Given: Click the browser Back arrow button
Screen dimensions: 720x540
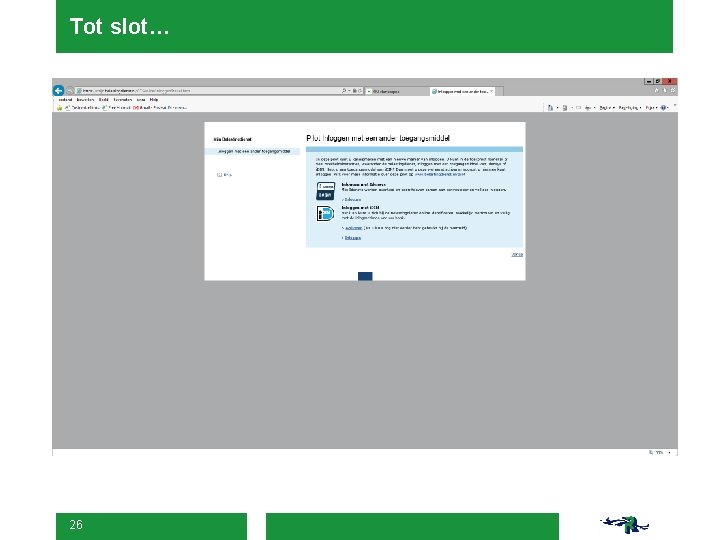Looking at the screenshot, I should click(x=58, y=90).
